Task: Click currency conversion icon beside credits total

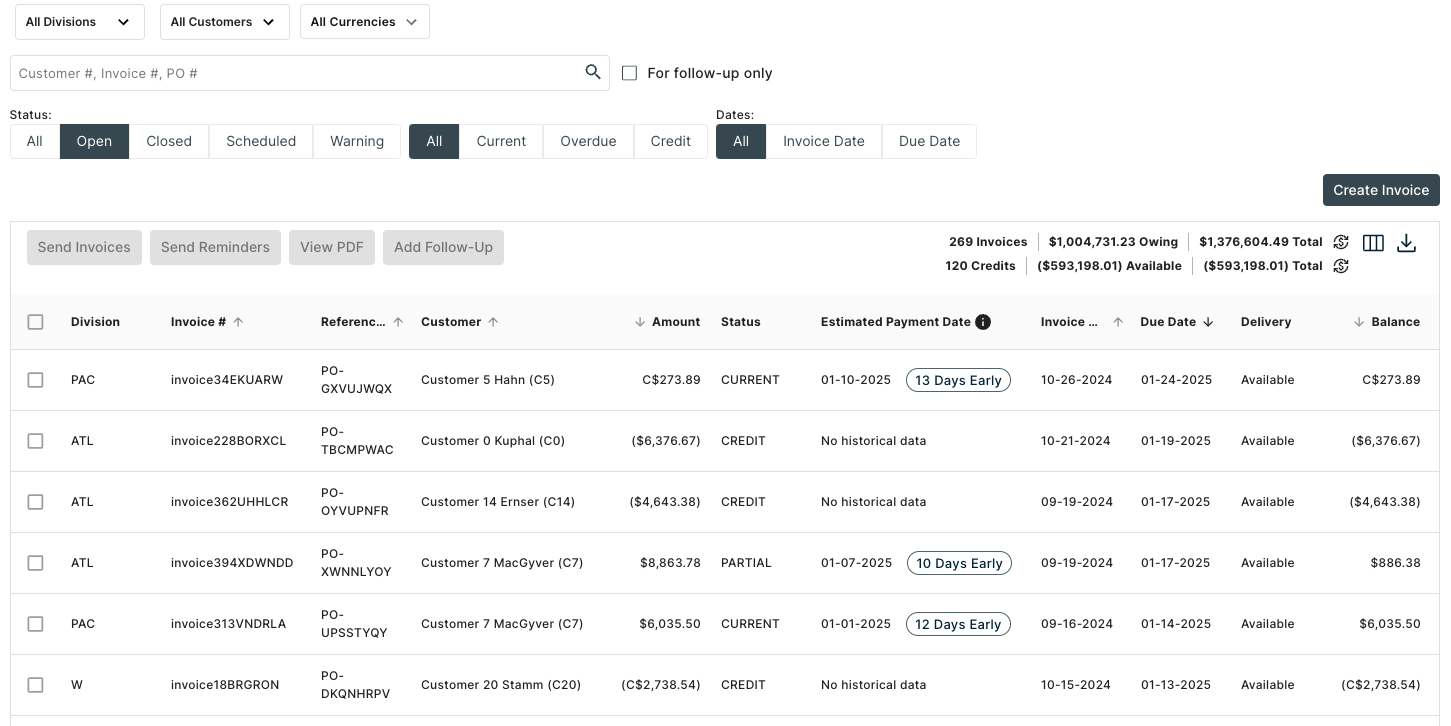Action: 1341,266
